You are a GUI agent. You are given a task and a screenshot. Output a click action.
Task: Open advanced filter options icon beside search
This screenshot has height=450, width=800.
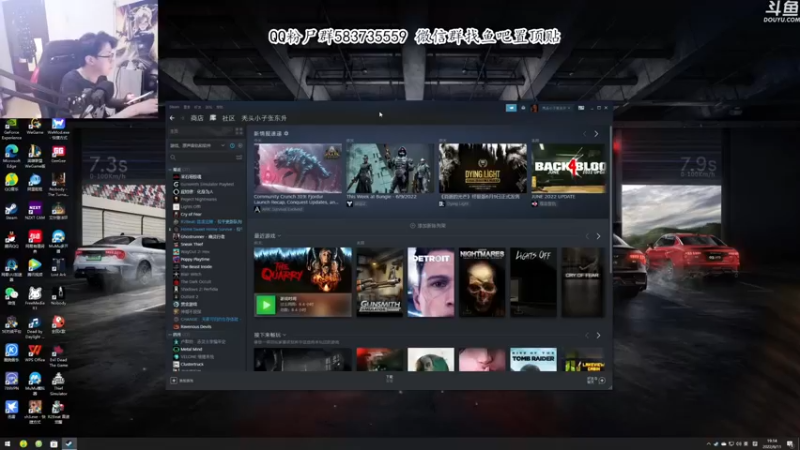tap(239, 158)
